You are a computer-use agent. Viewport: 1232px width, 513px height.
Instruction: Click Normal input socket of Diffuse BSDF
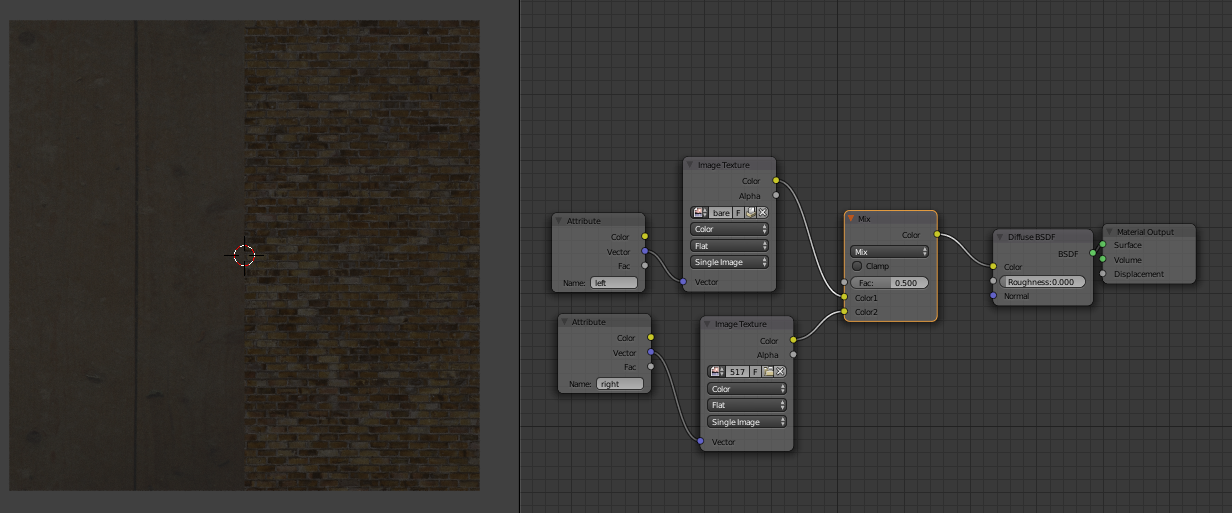(993, 296)
